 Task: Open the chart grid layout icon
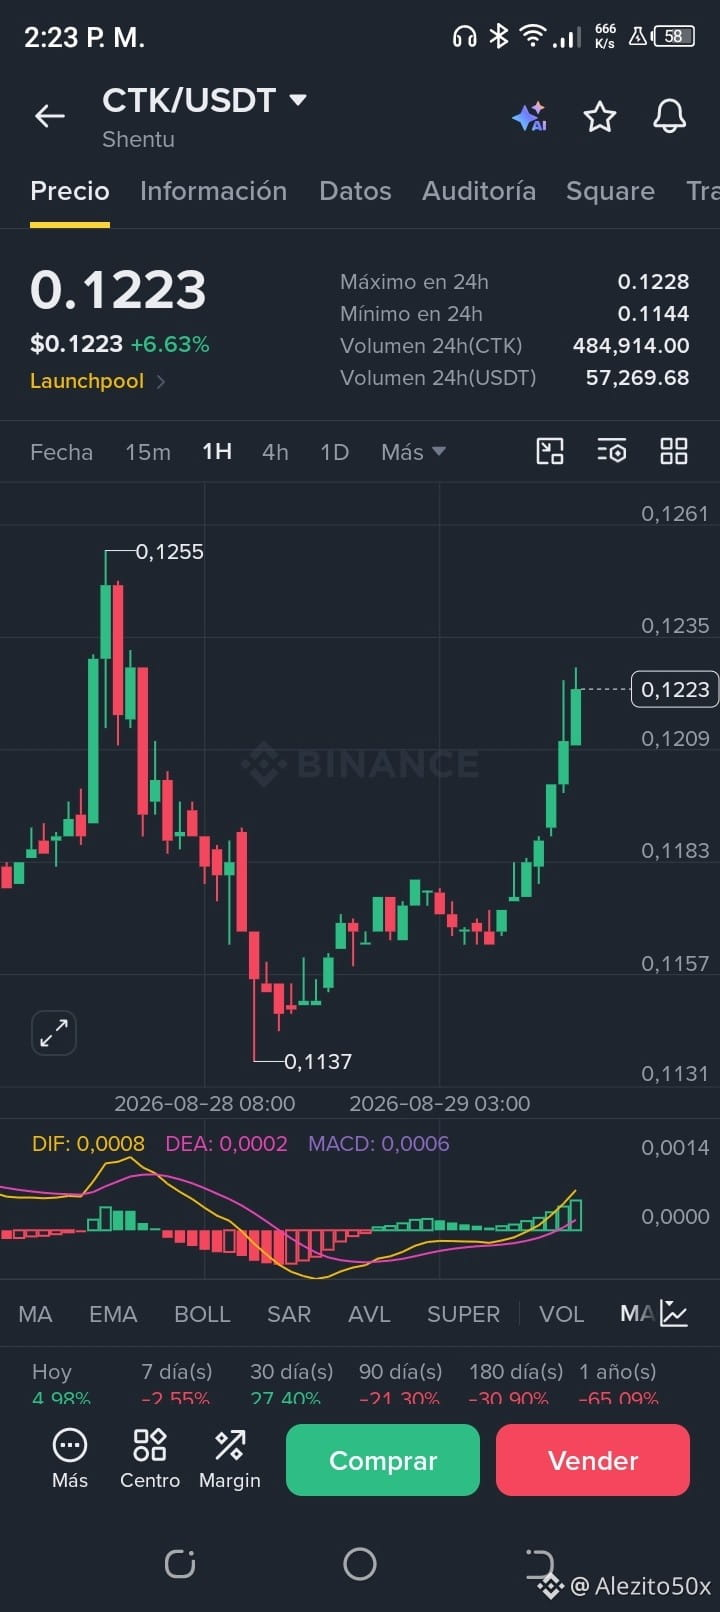pyautogui.click(x=674, y=451)
